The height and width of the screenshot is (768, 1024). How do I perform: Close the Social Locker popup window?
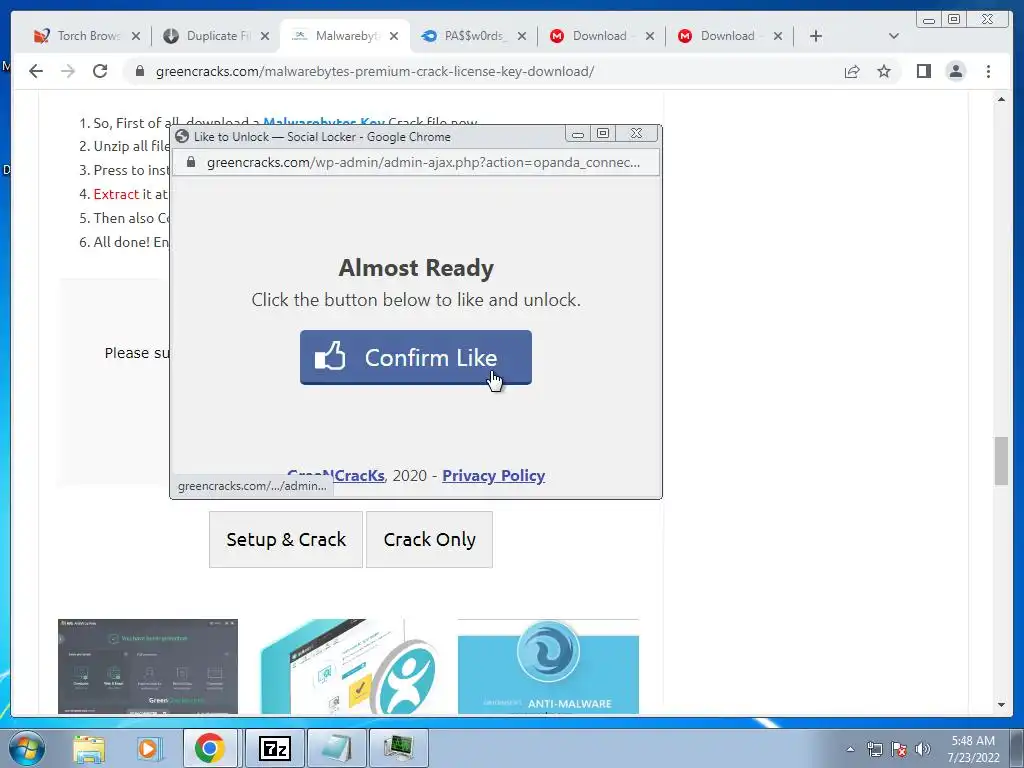[636, 134]
